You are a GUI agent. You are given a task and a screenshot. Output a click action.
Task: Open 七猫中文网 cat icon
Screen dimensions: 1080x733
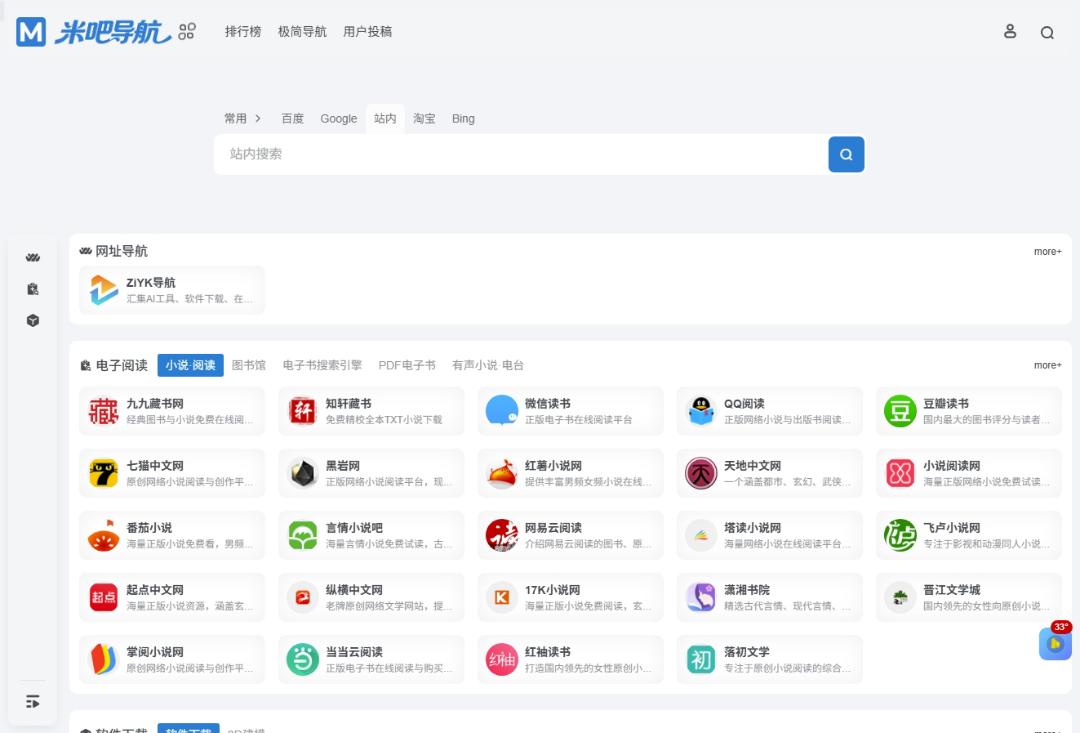click(104, 473)
